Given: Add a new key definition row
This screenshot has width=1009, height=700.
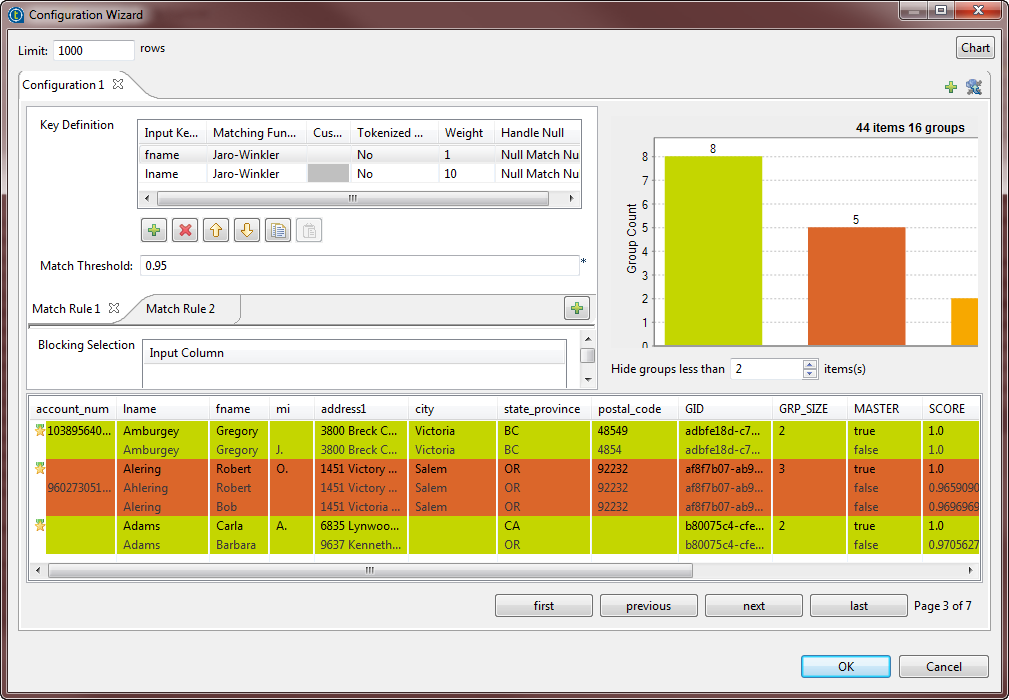Looking at the screenshot, I should tap(154, 231).
